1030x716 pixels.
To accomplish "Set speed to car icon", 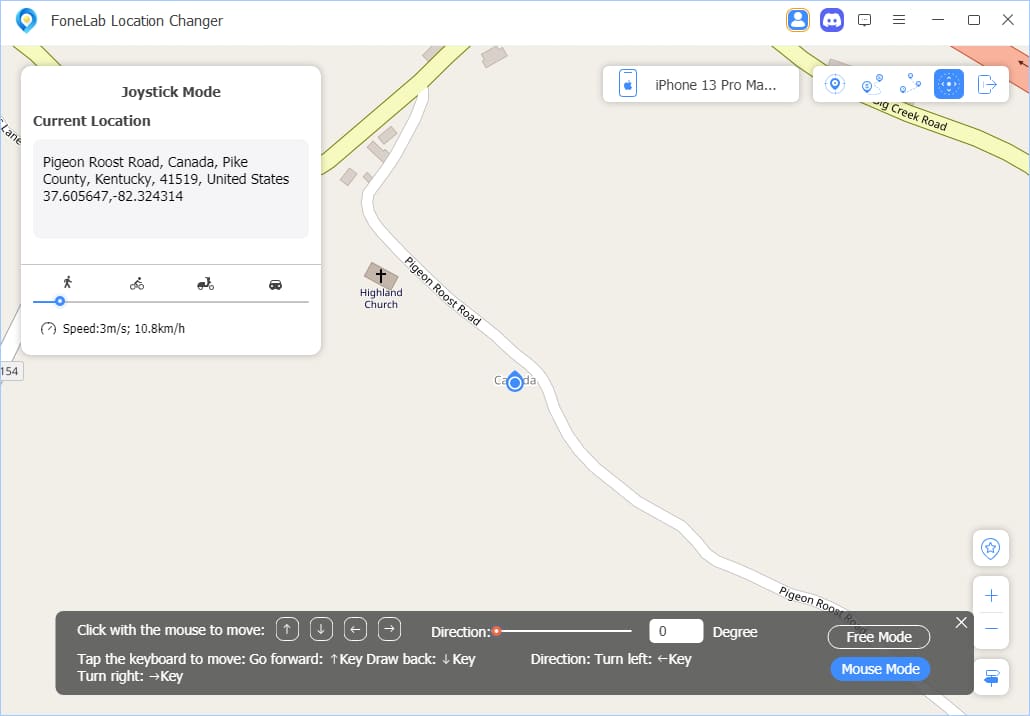I will click(x=275, y=284).
